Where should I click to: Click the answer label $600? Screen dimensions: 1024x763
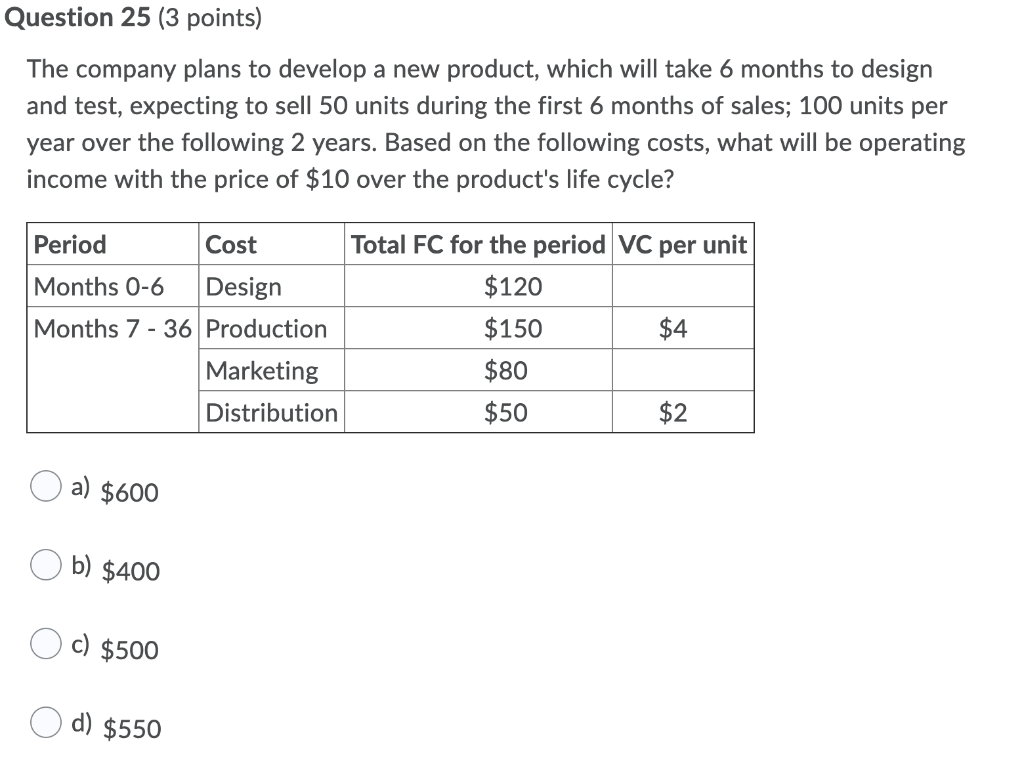(129, 492)
